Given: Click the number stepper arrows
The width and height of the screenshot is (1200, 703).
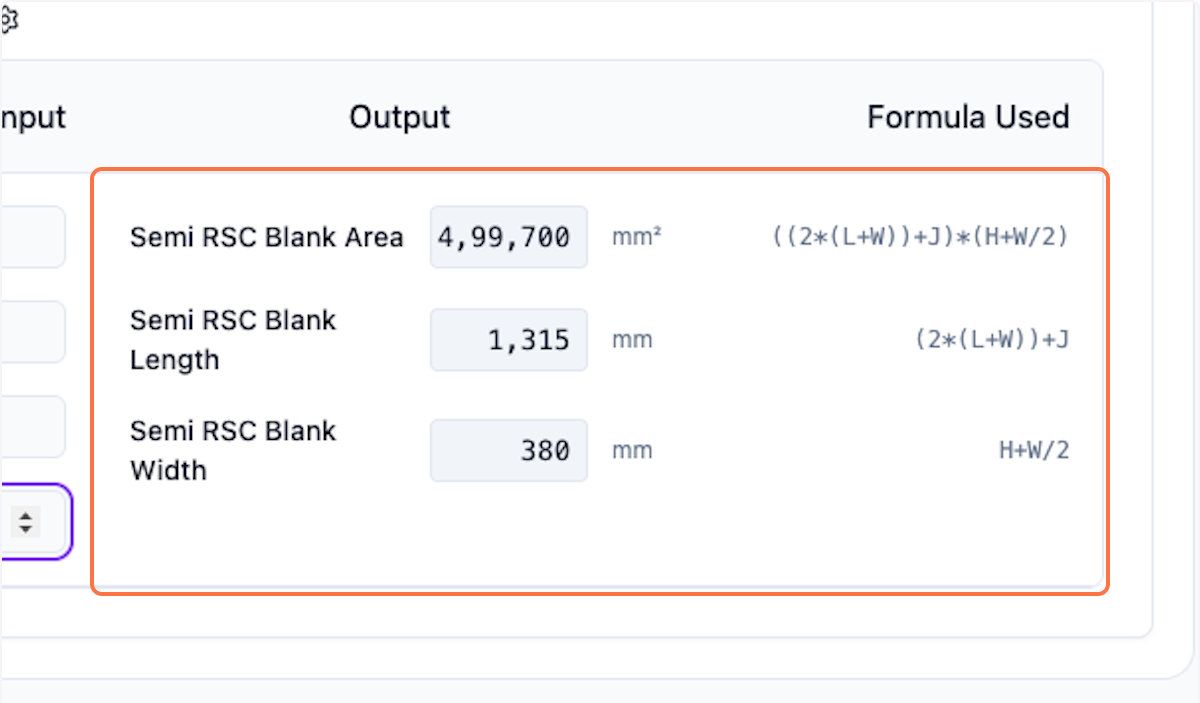Looking at the screenshot, I should (26, 521).
